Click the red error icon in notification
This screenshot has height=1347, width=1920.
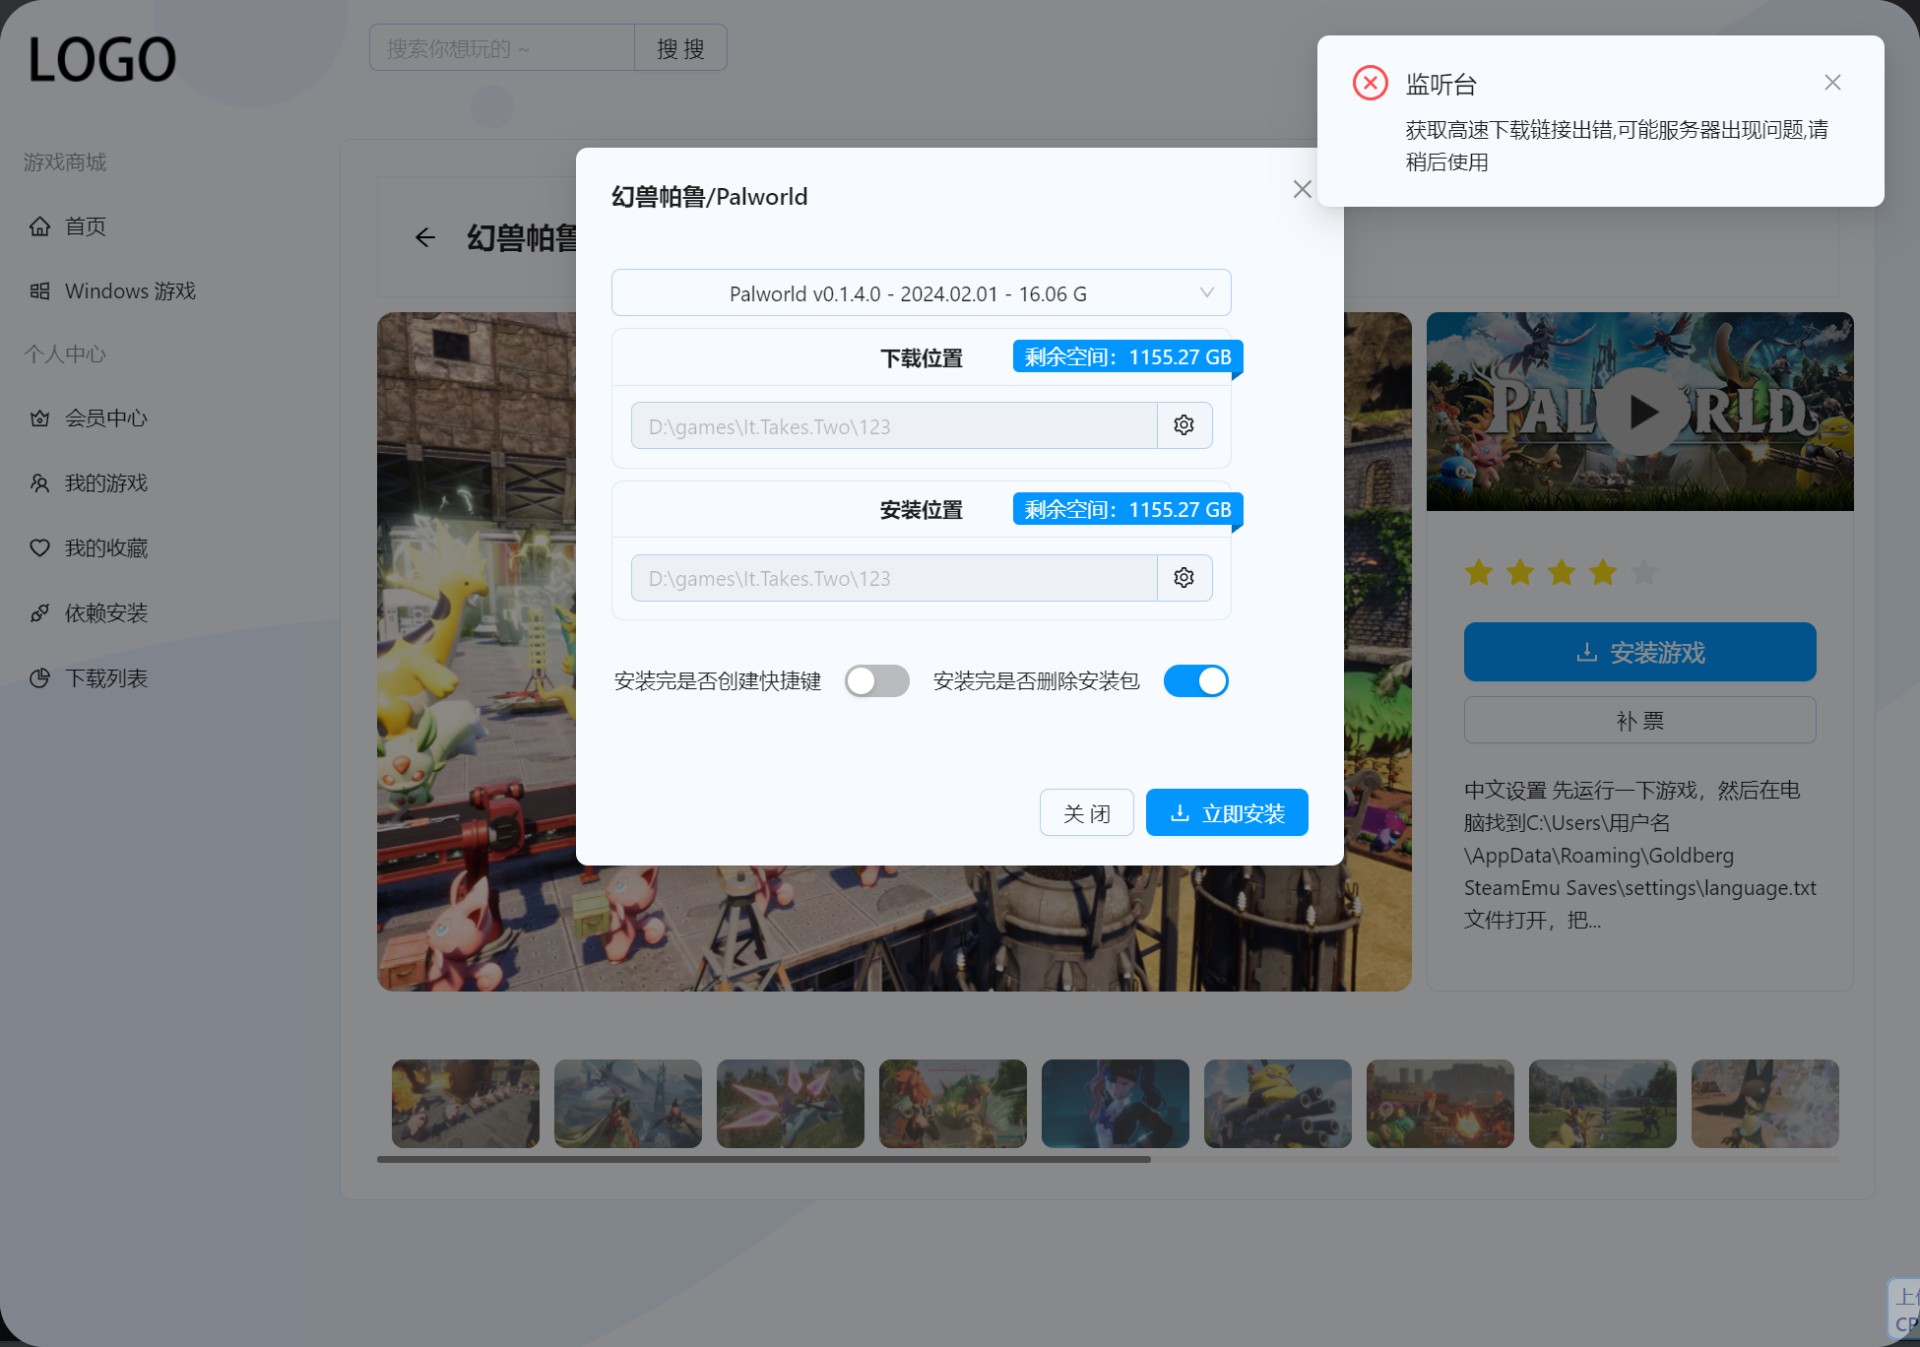[1370, 83]
